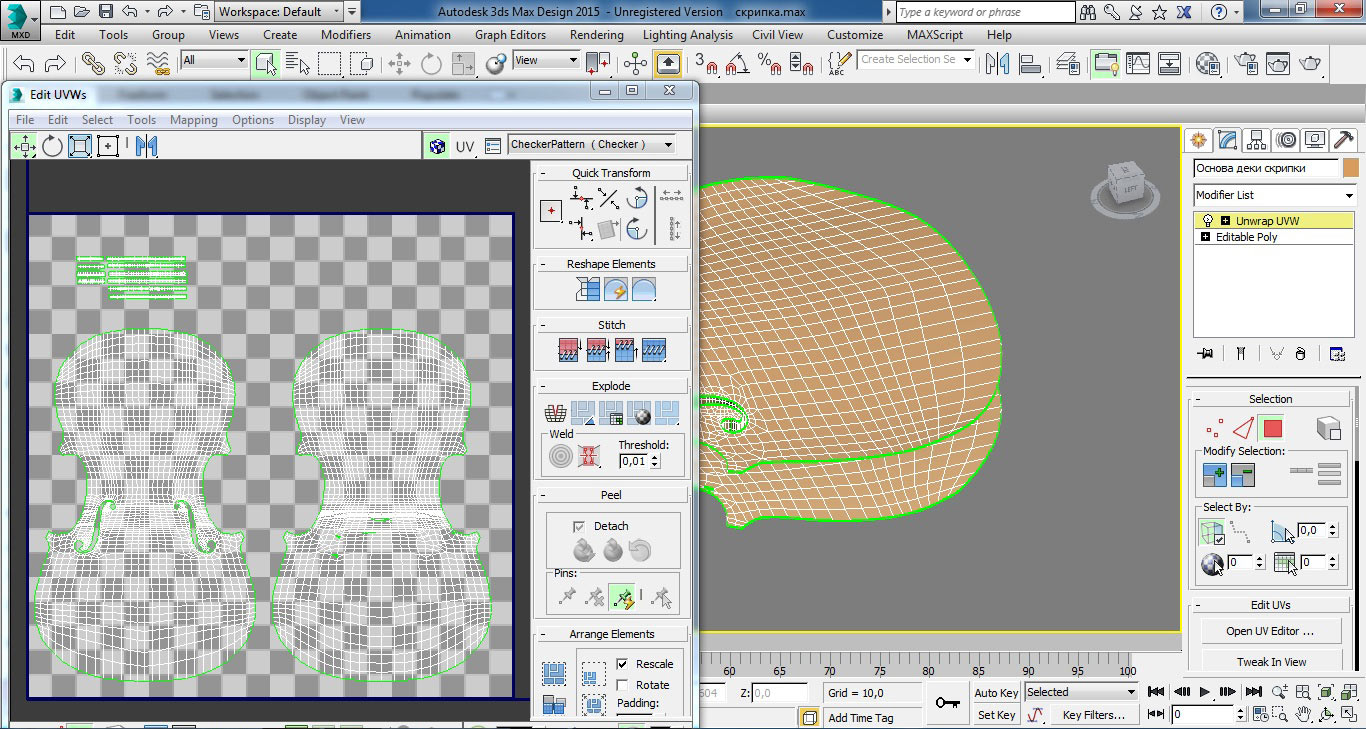Open the Mapping menu in Edit UVWs
1366x729 pixels.
193,120
